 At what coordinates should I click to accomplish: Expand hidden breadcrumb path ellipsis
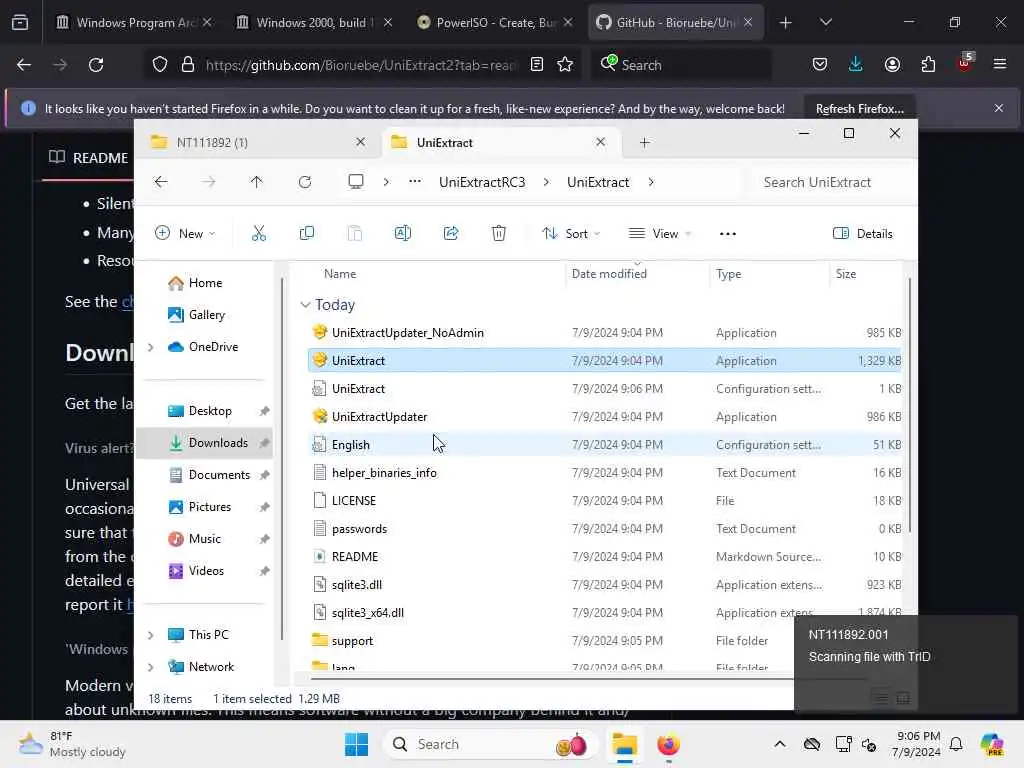tap(415, 182)
